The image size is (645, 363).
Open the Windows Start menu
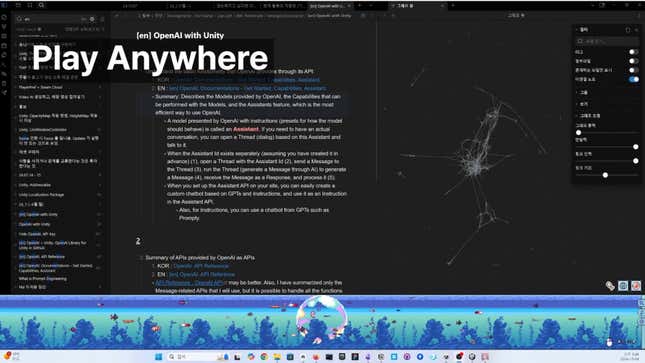(158, 356)
